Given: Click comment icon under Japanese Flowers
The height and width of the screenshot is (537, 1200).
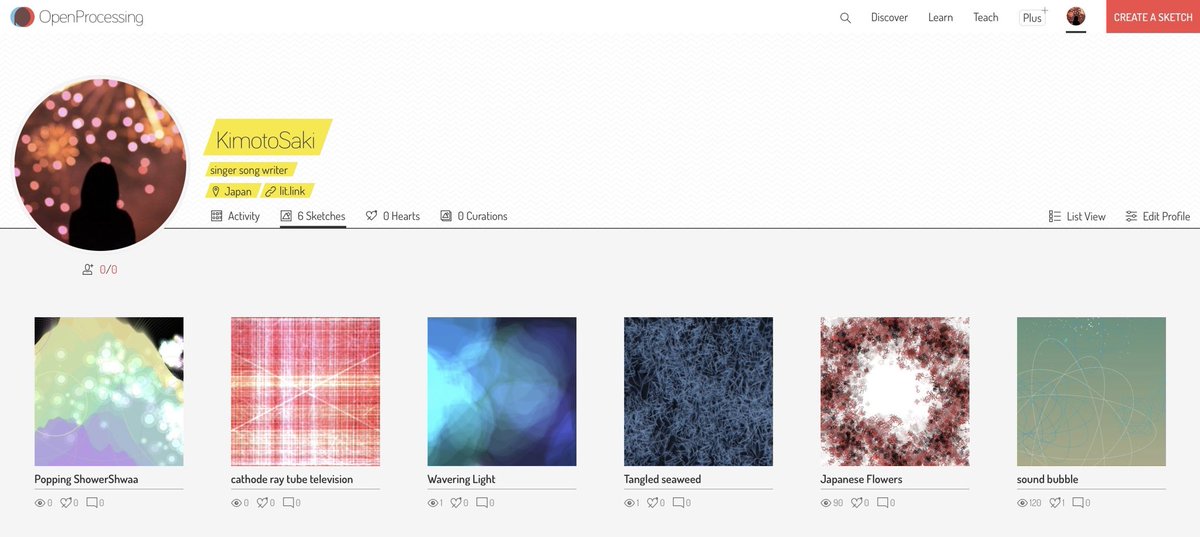Looking at the screenshot, I should tap(882, 503).
